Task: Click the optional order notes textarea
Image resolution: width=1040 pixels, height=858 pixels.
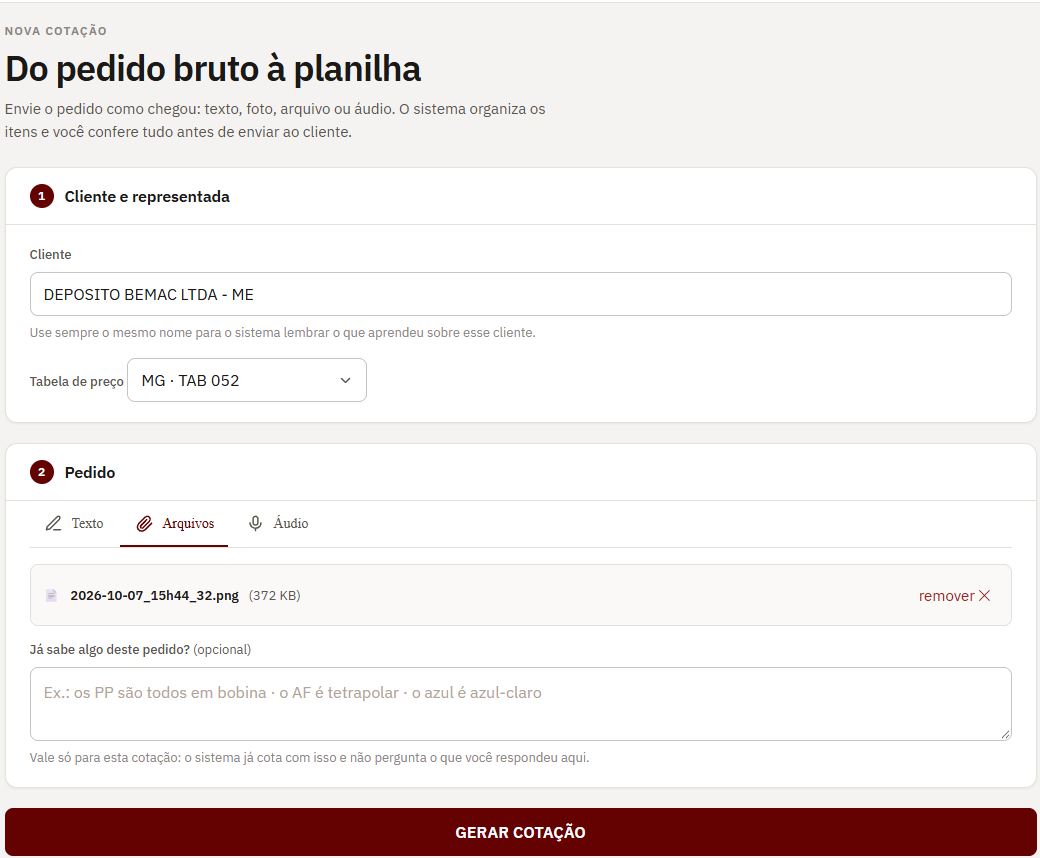Action: [521, 704]
